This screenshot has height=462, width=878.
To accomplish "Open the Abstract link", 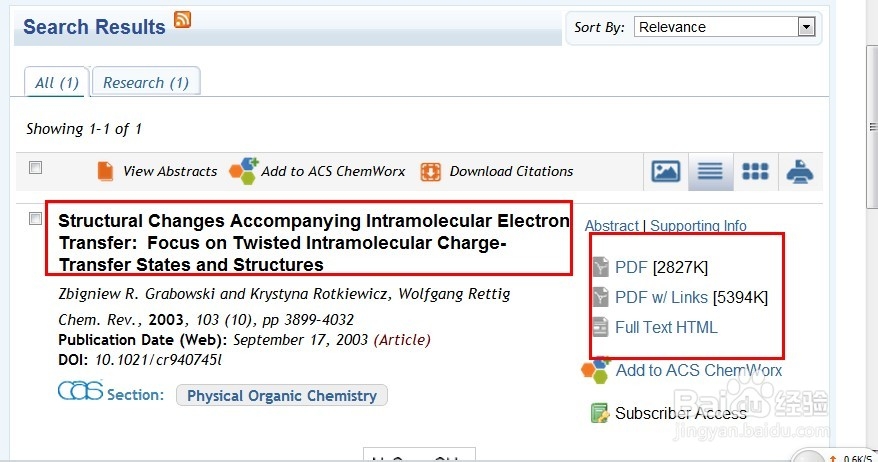I will [612, 226].
